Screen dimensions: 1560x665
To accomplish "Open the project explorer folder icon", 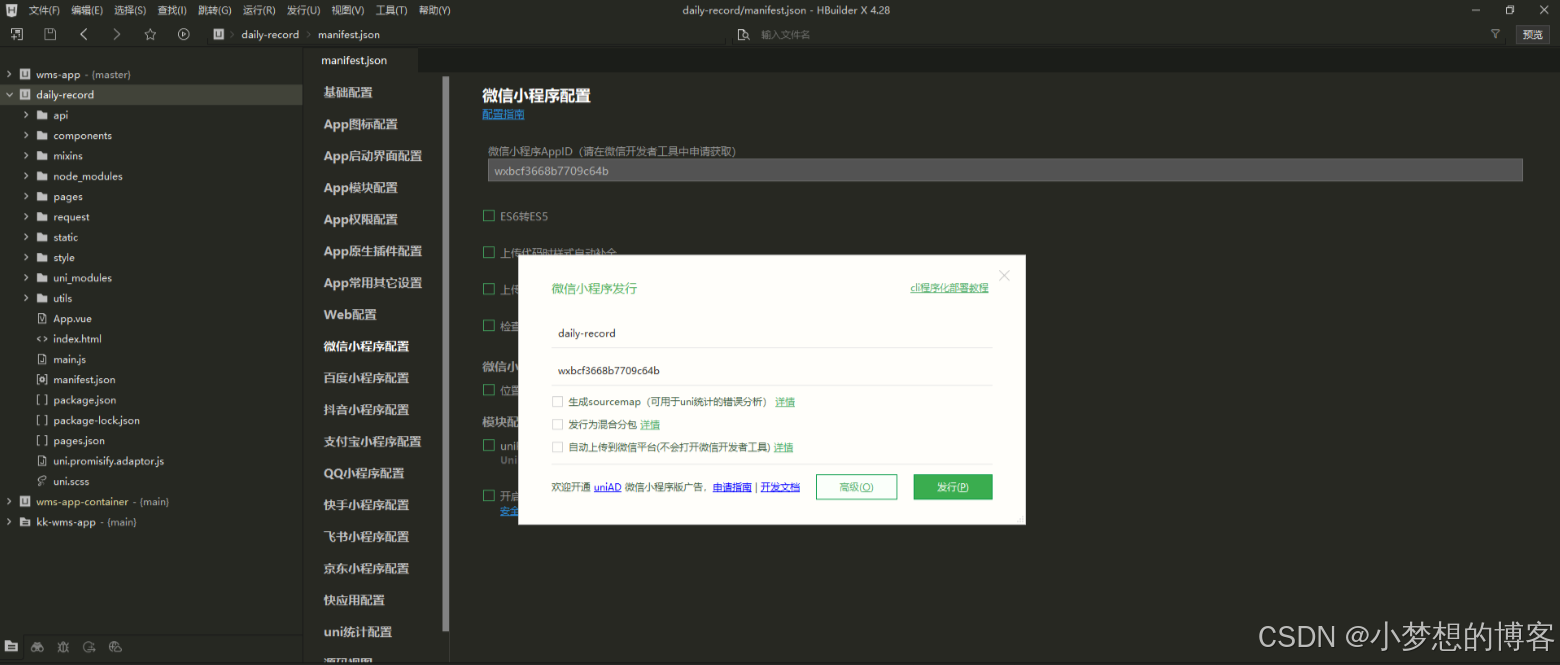I will tap(11, 647).
